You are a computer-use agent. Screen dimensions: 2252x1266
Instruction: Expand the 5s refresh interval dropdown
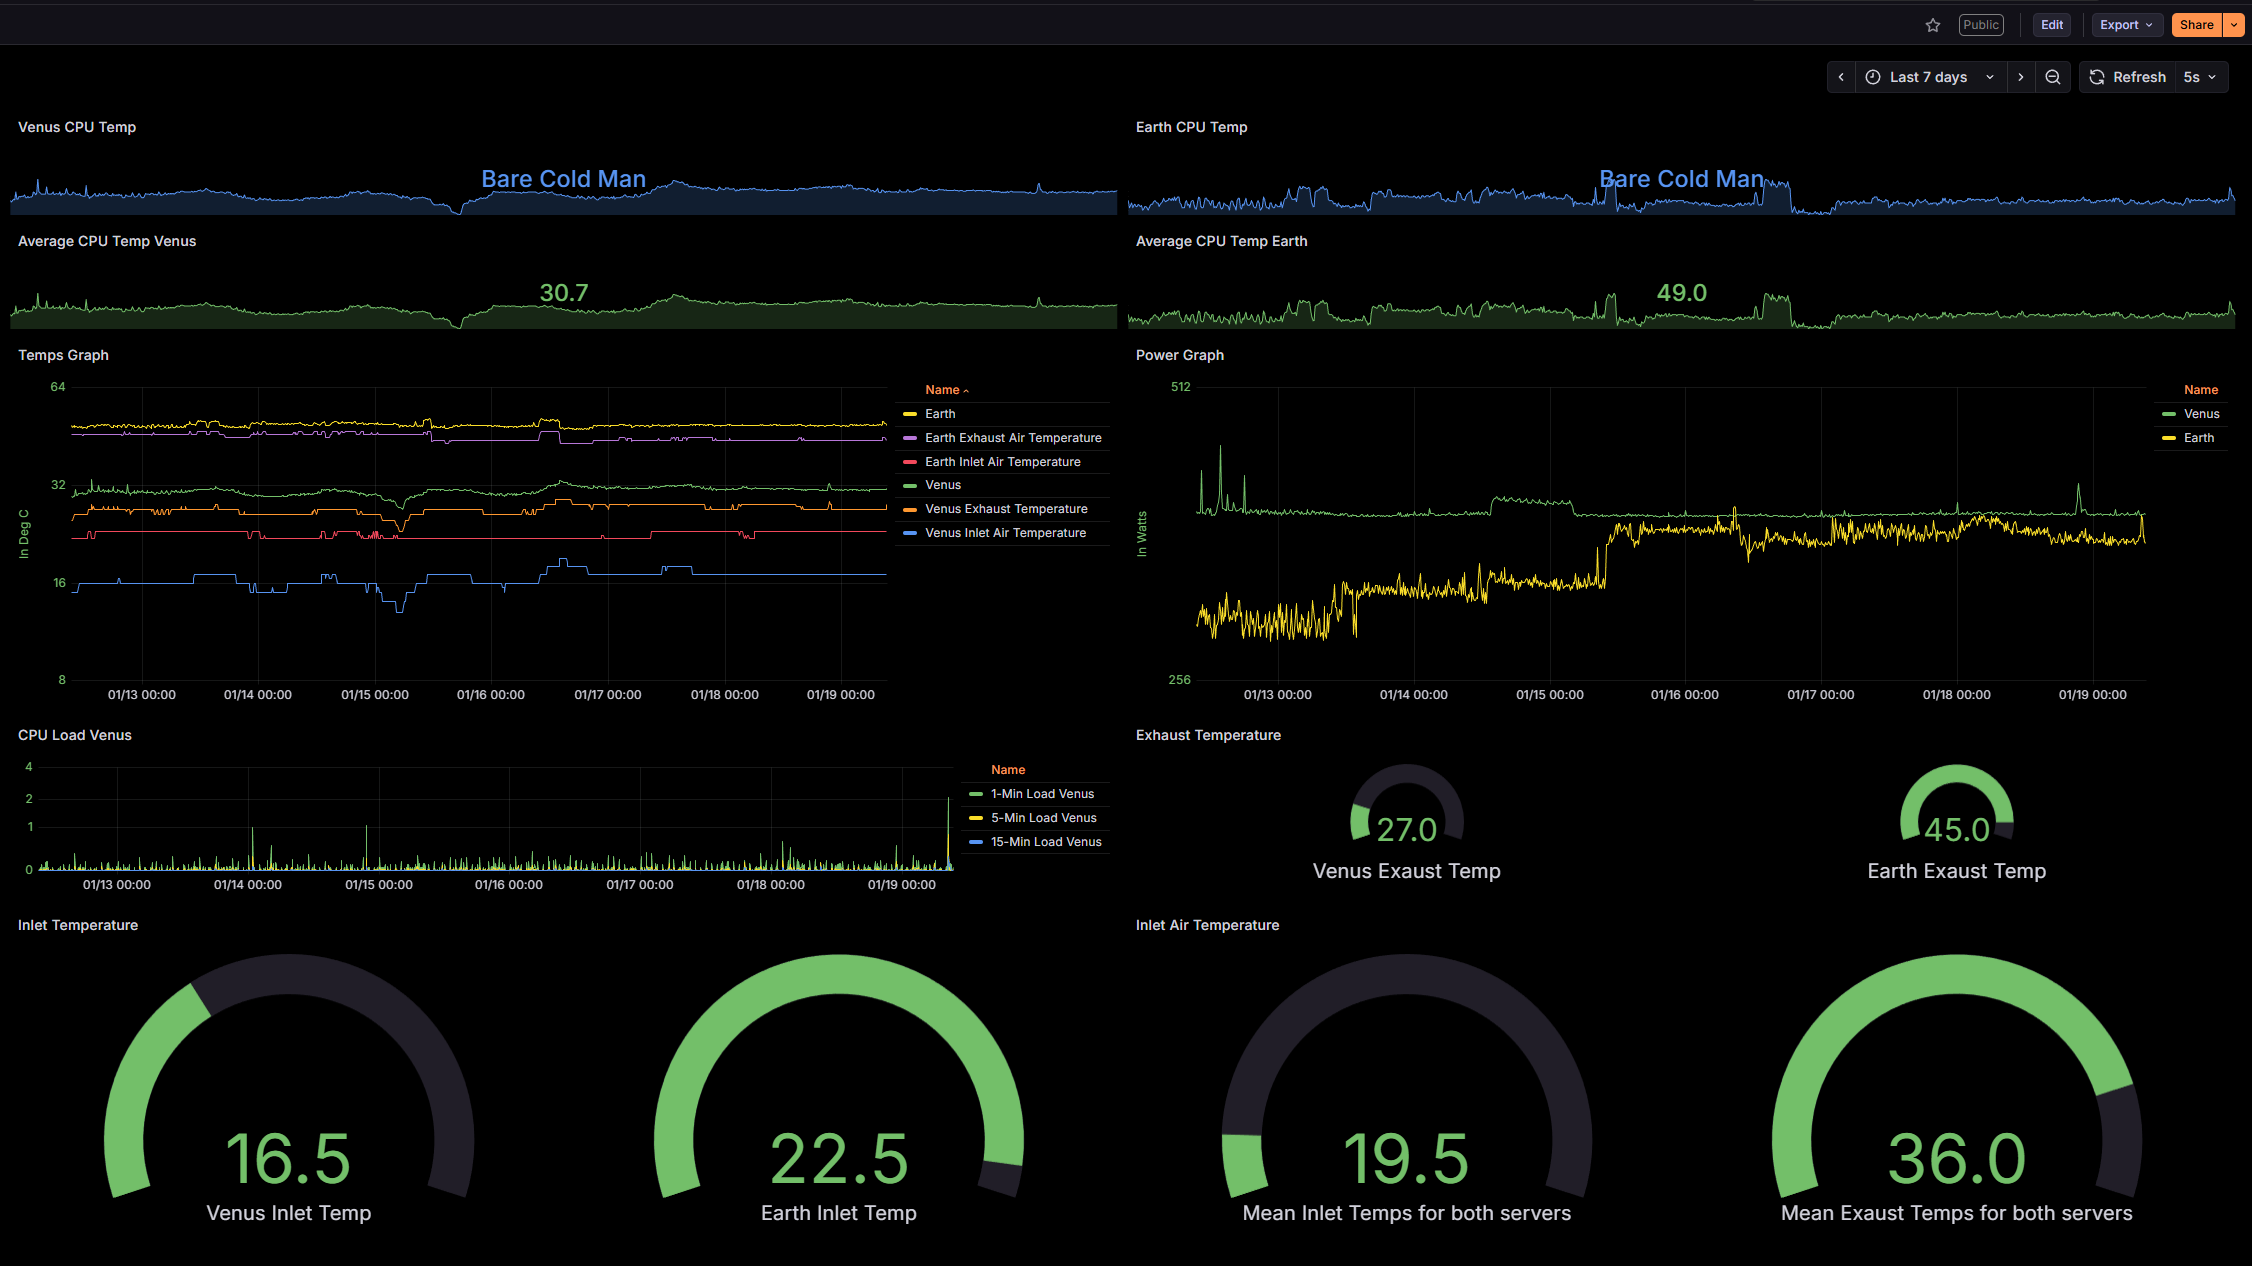click(x=2201, y=77)
